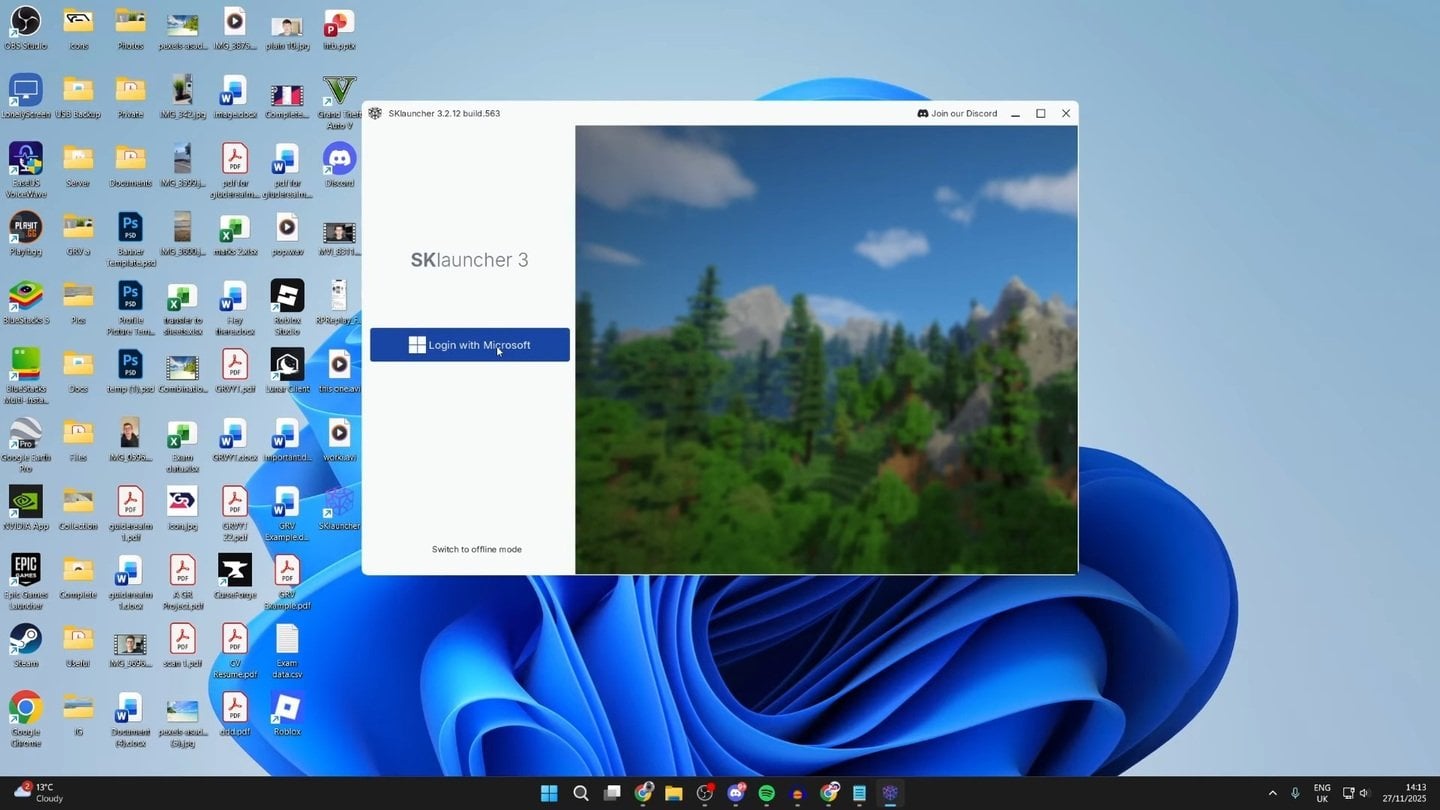Click the Epic Games Launcher icon

(25, 571)
